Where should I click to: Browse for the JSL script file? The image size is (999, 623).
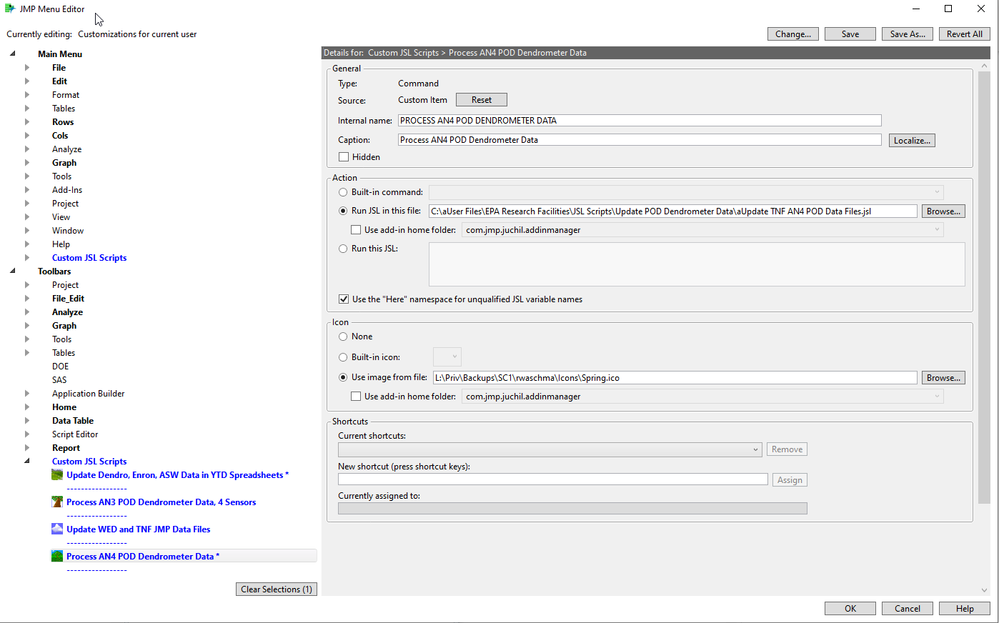[x=944, y=211]
